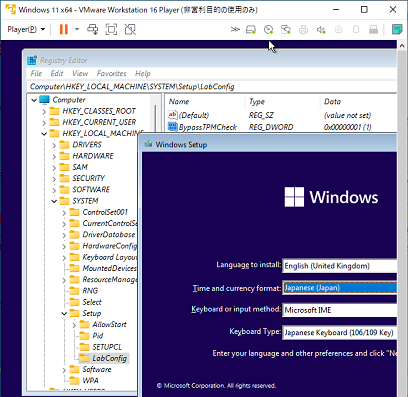This screenshot has width=408, height=397.
Task: Click the VMware scrollbar up arrow
Action: pos(402,45)
